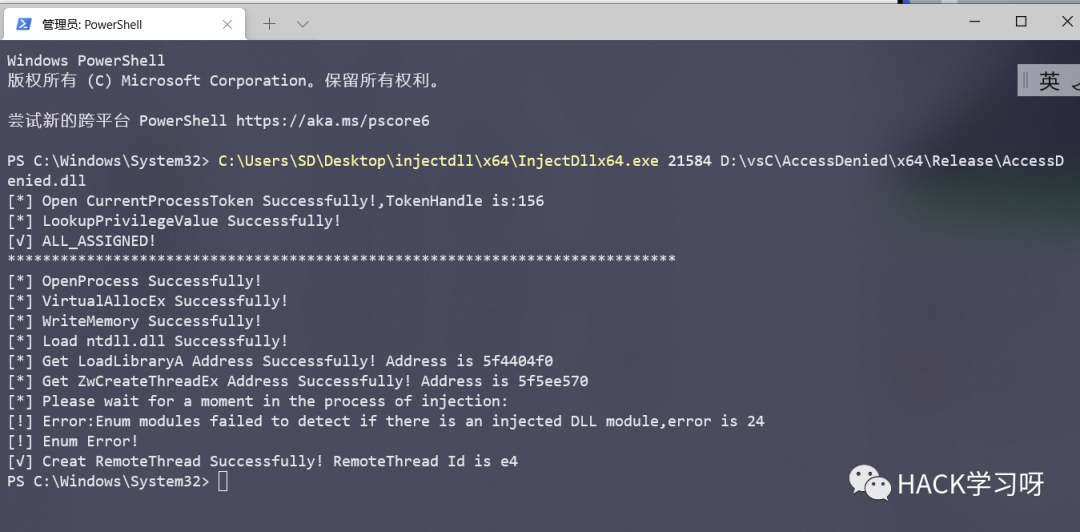Select the 管理员: PowerShell tab

pos(124,24)
